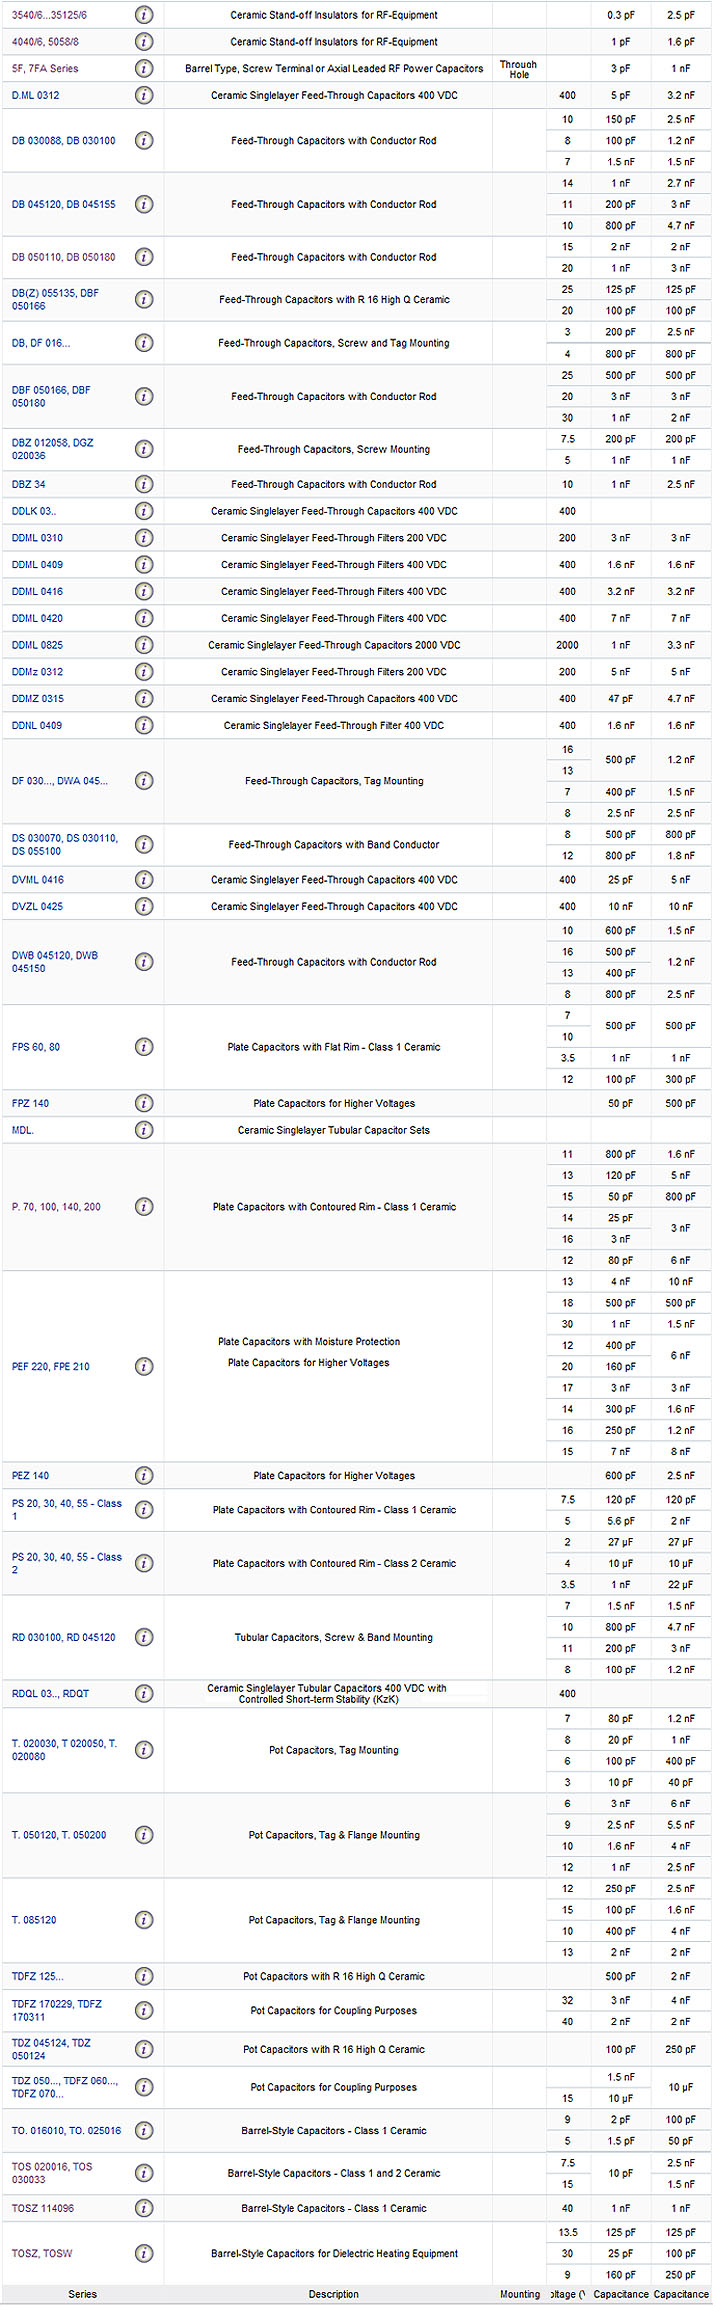Show info for DVML 0416
Viewport: 716px width, 2307px height.
(x=144, y=880)
